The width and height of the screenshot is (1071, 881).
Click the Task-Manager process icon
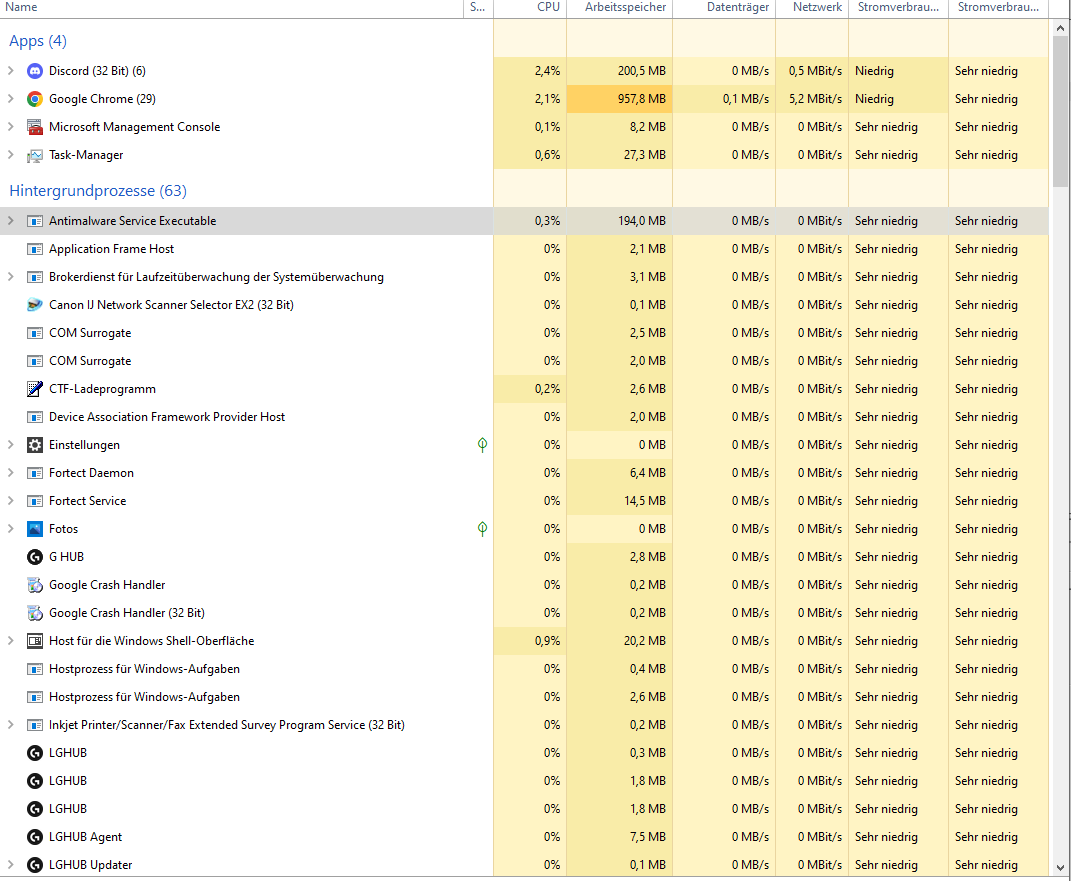coord(34,155)
